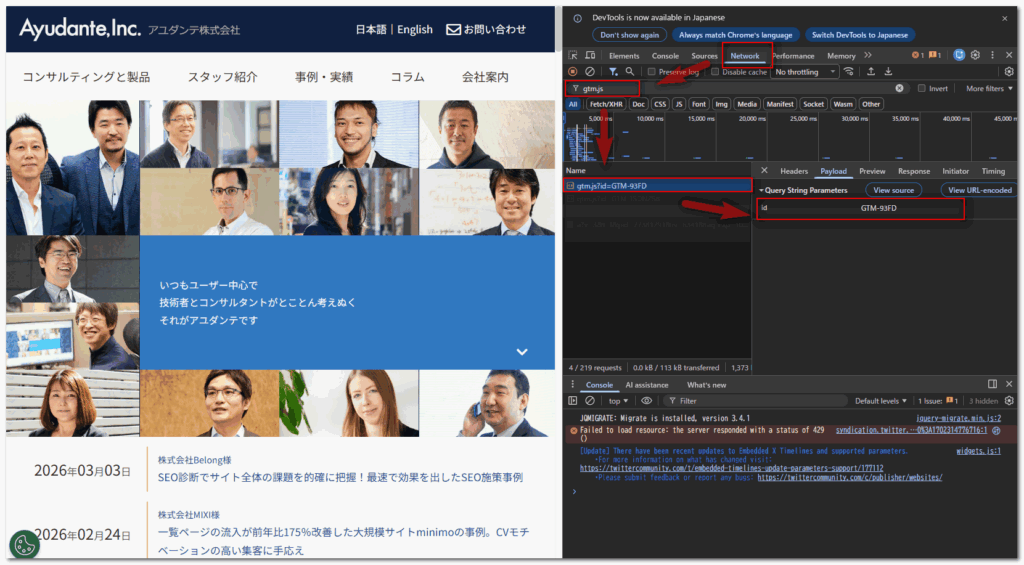Viewport: 1024px width, 565px height.
Task: Stop recording the network log
Action: pos(573,72)
